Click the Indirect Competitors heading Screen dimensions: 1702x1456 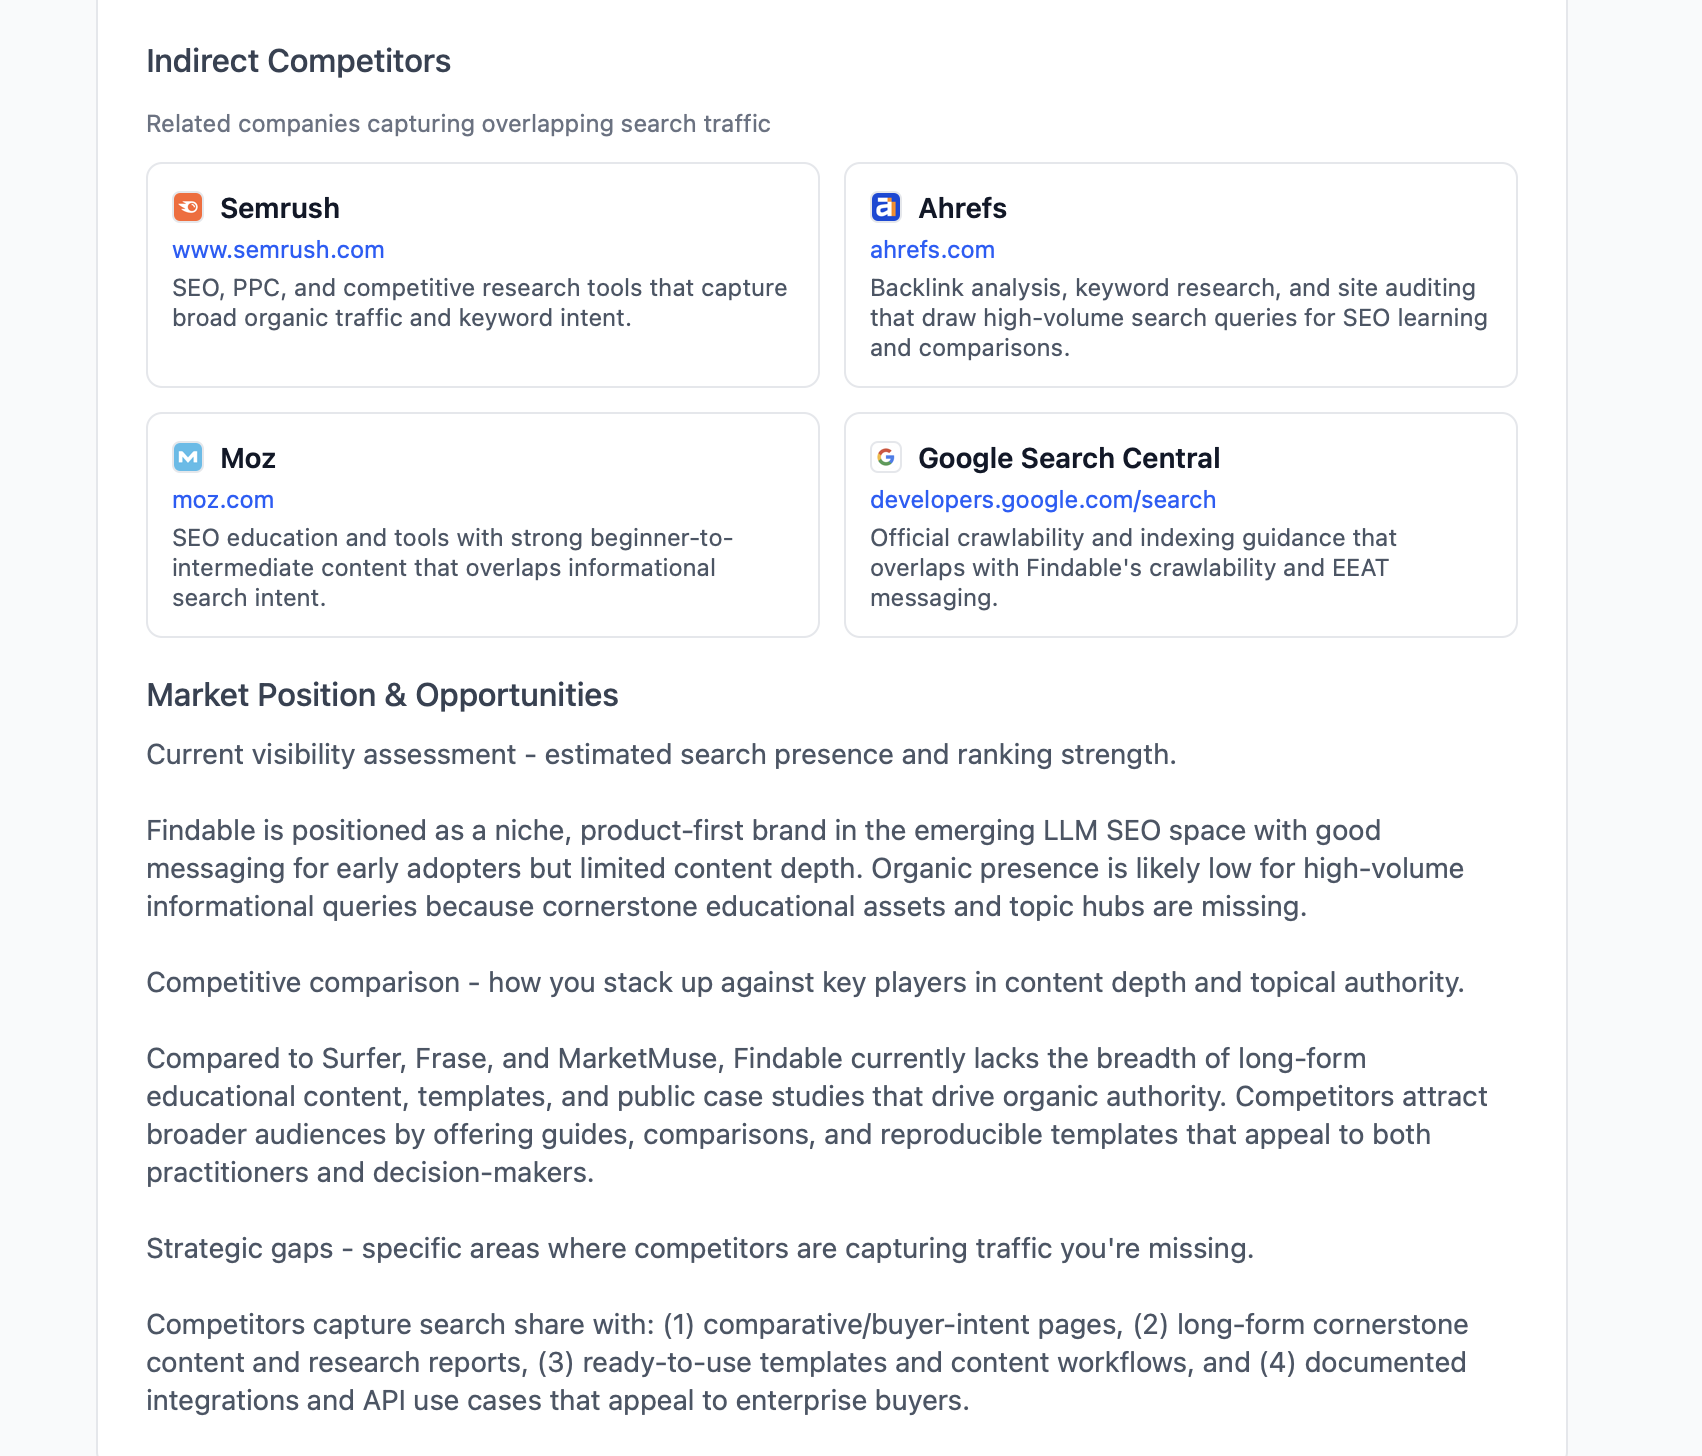298,61
